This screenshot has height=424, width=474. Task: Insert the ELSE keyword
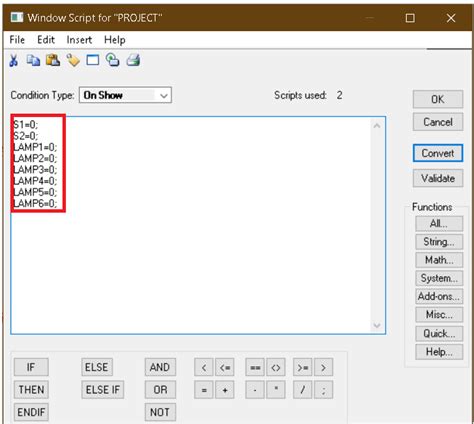coord(97,367)
